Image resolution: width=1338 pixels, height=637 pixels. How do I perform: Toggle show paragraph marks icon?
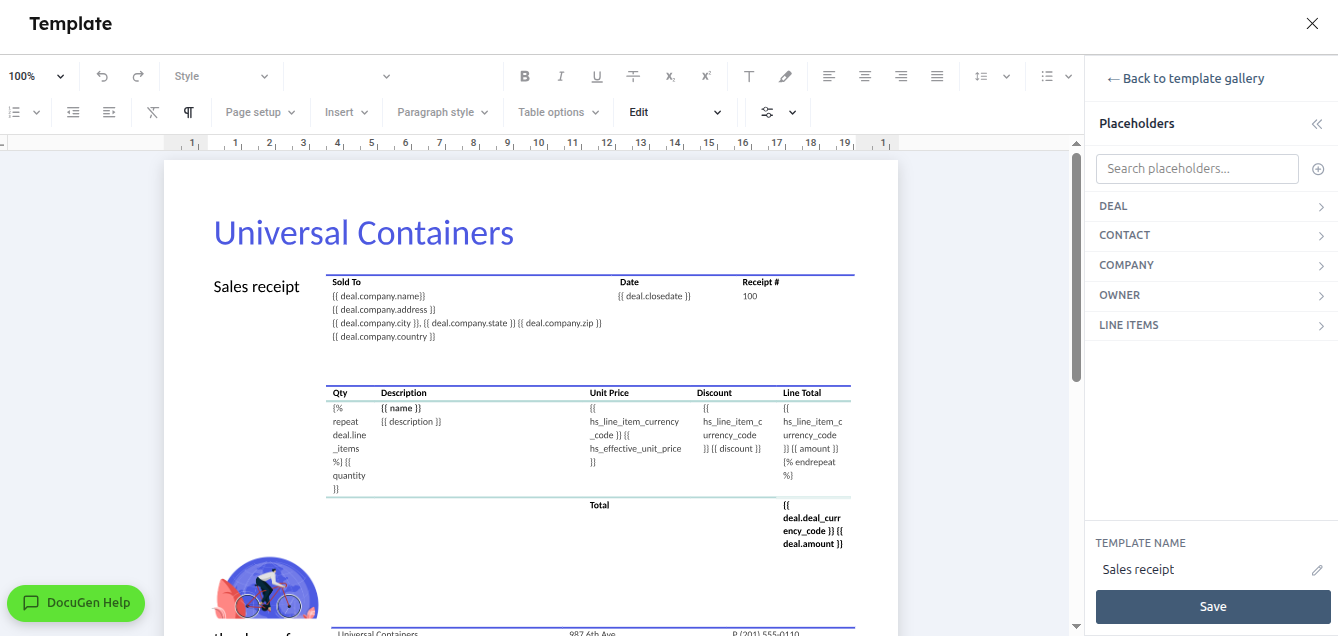(x=188, y=112)
